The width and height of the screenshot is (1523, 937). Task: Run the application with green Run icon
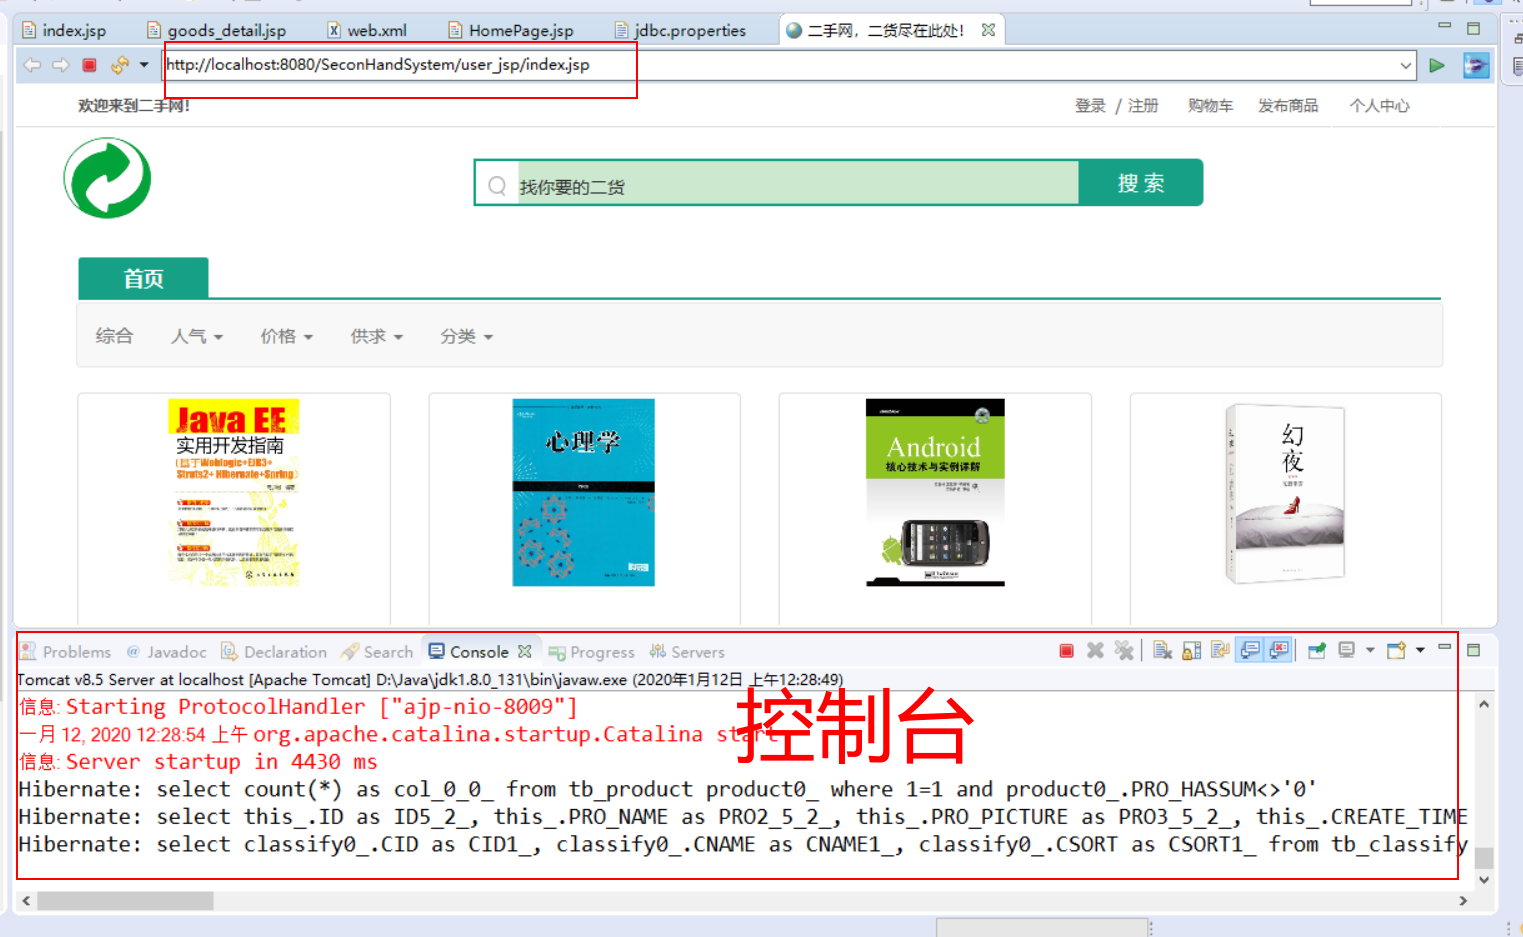(x=1437, y=65)
